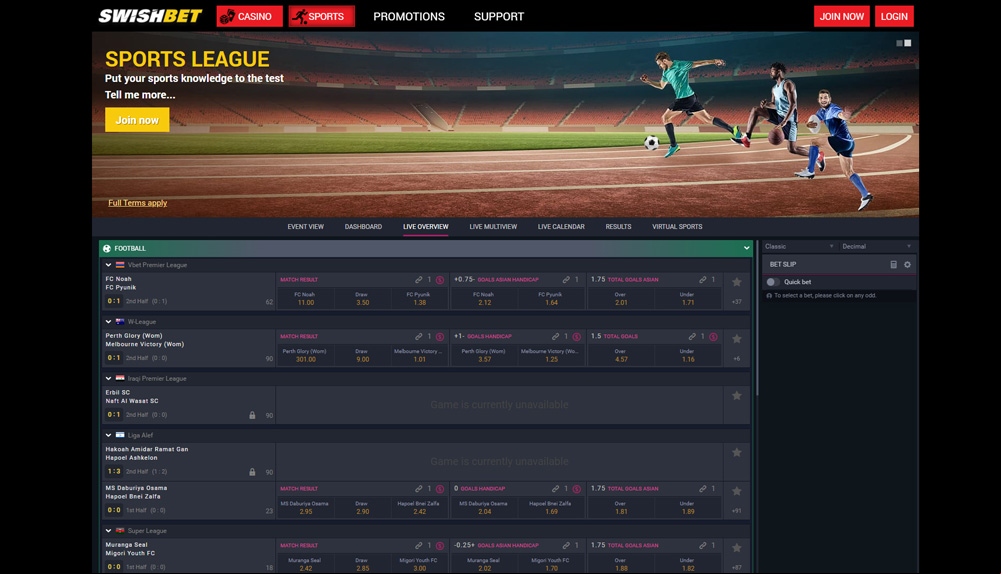
Task: Click the Swishbet logo
Action: [150, 16]
